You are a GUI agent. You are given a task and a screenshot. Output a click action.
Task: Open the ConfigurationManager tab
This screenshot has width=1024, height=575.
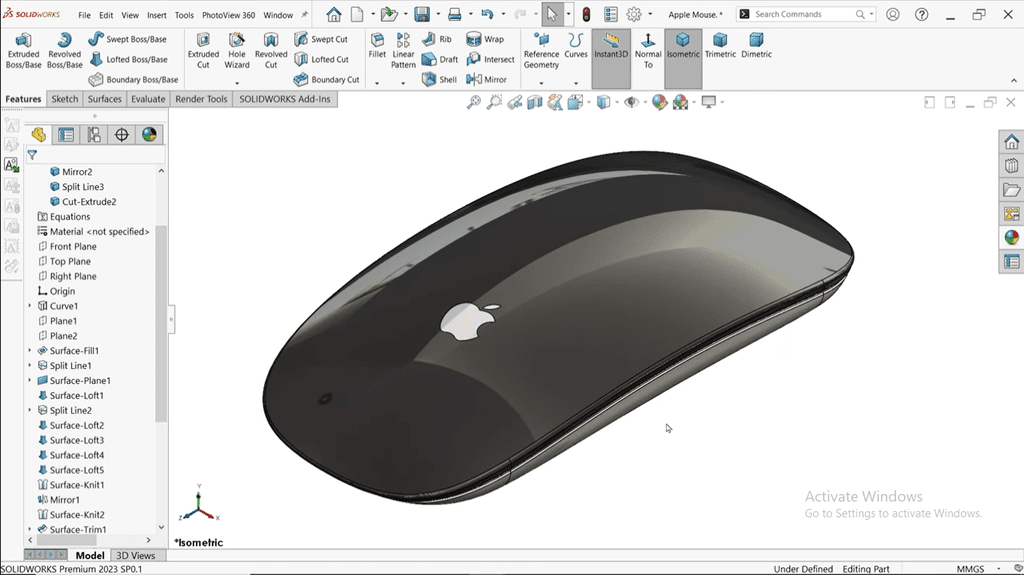(x=94, y=135)
